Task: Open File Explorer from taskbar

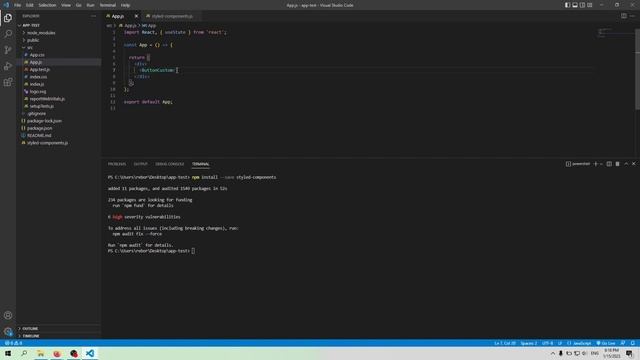Action: click(41, 353)
